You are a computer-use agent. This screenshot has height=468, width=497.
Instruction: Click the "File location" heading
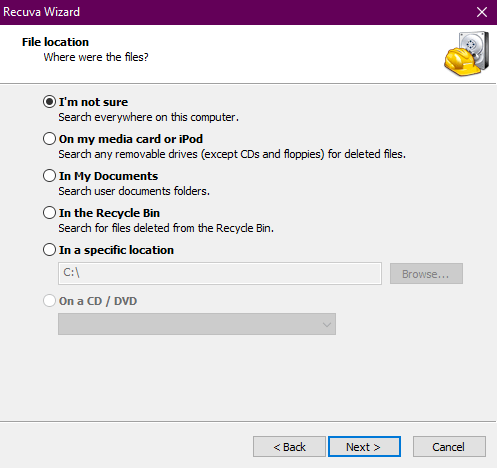point(55,42)
